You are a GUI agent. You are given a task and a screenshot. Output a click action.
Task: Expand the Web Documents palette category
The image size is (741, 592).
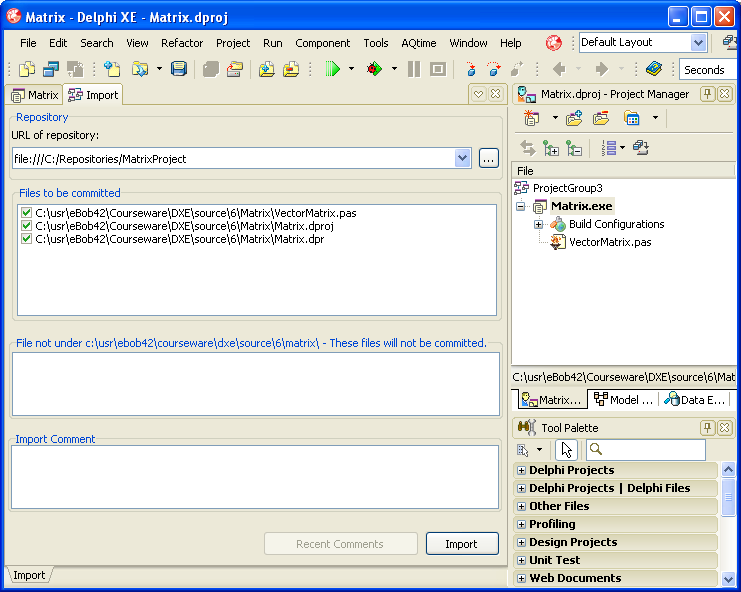(x=521, y=578)
